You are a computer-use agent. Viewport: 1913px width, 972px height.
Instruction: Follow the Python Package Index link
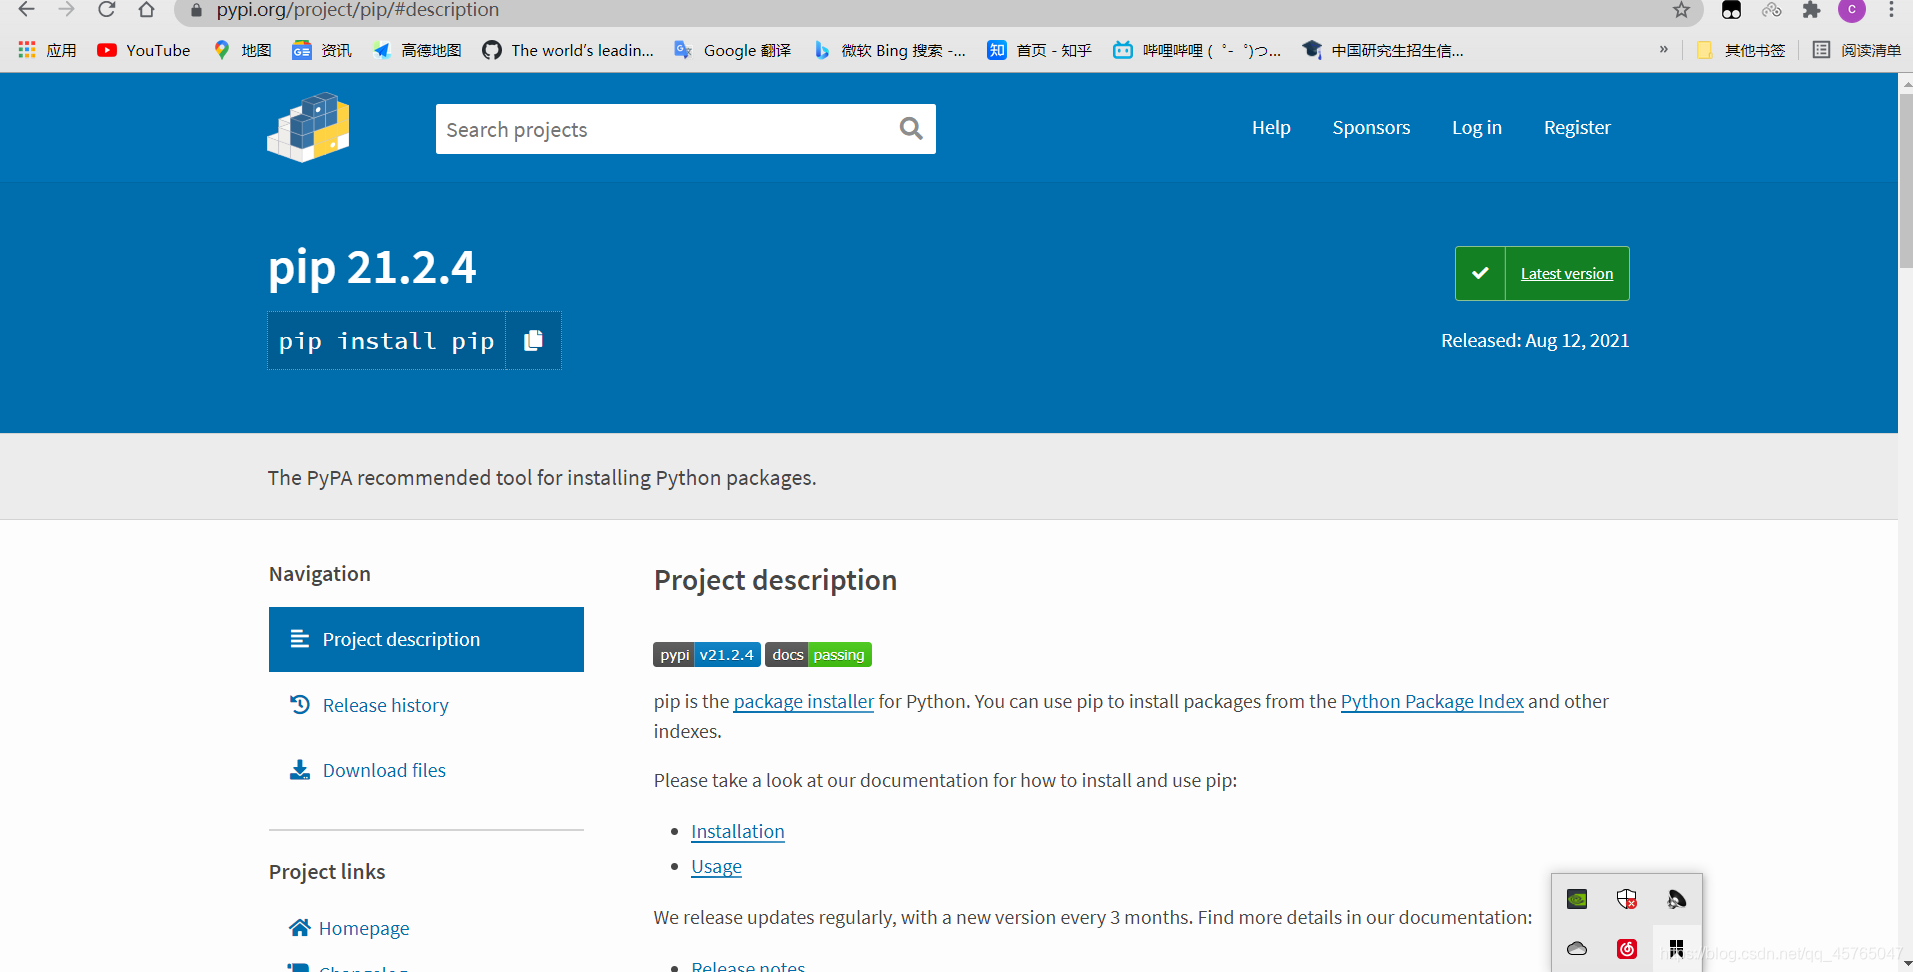[x=1432, y=701]
